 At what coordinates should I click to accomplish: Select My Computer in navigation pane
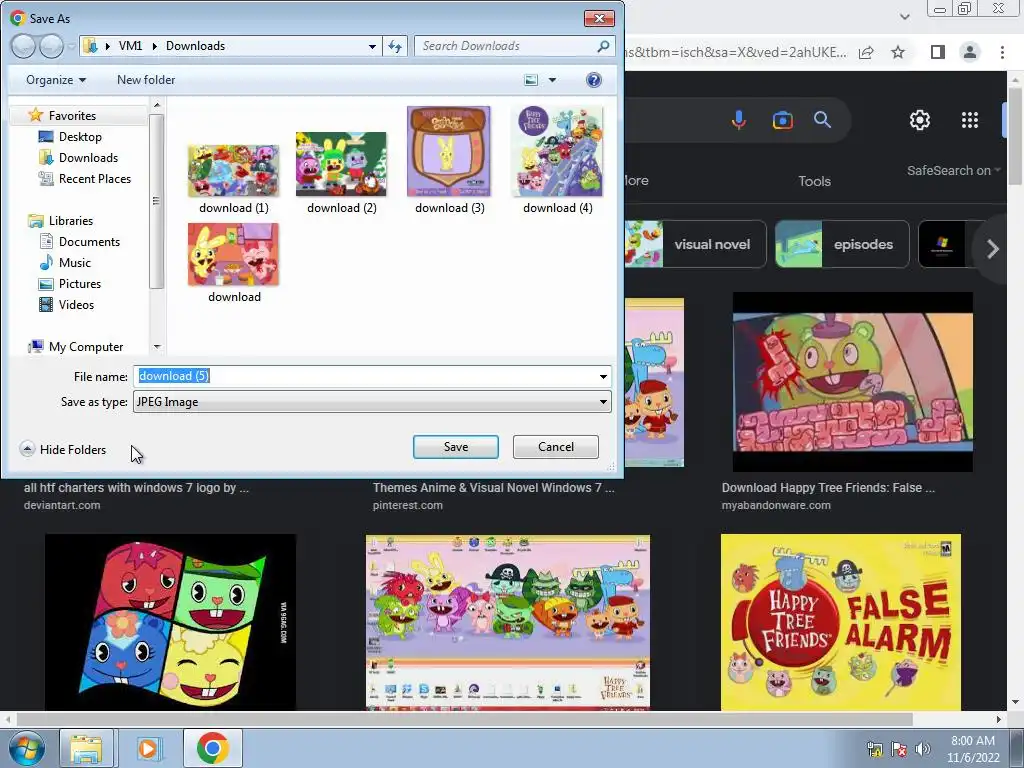click(x=86, y=347)
